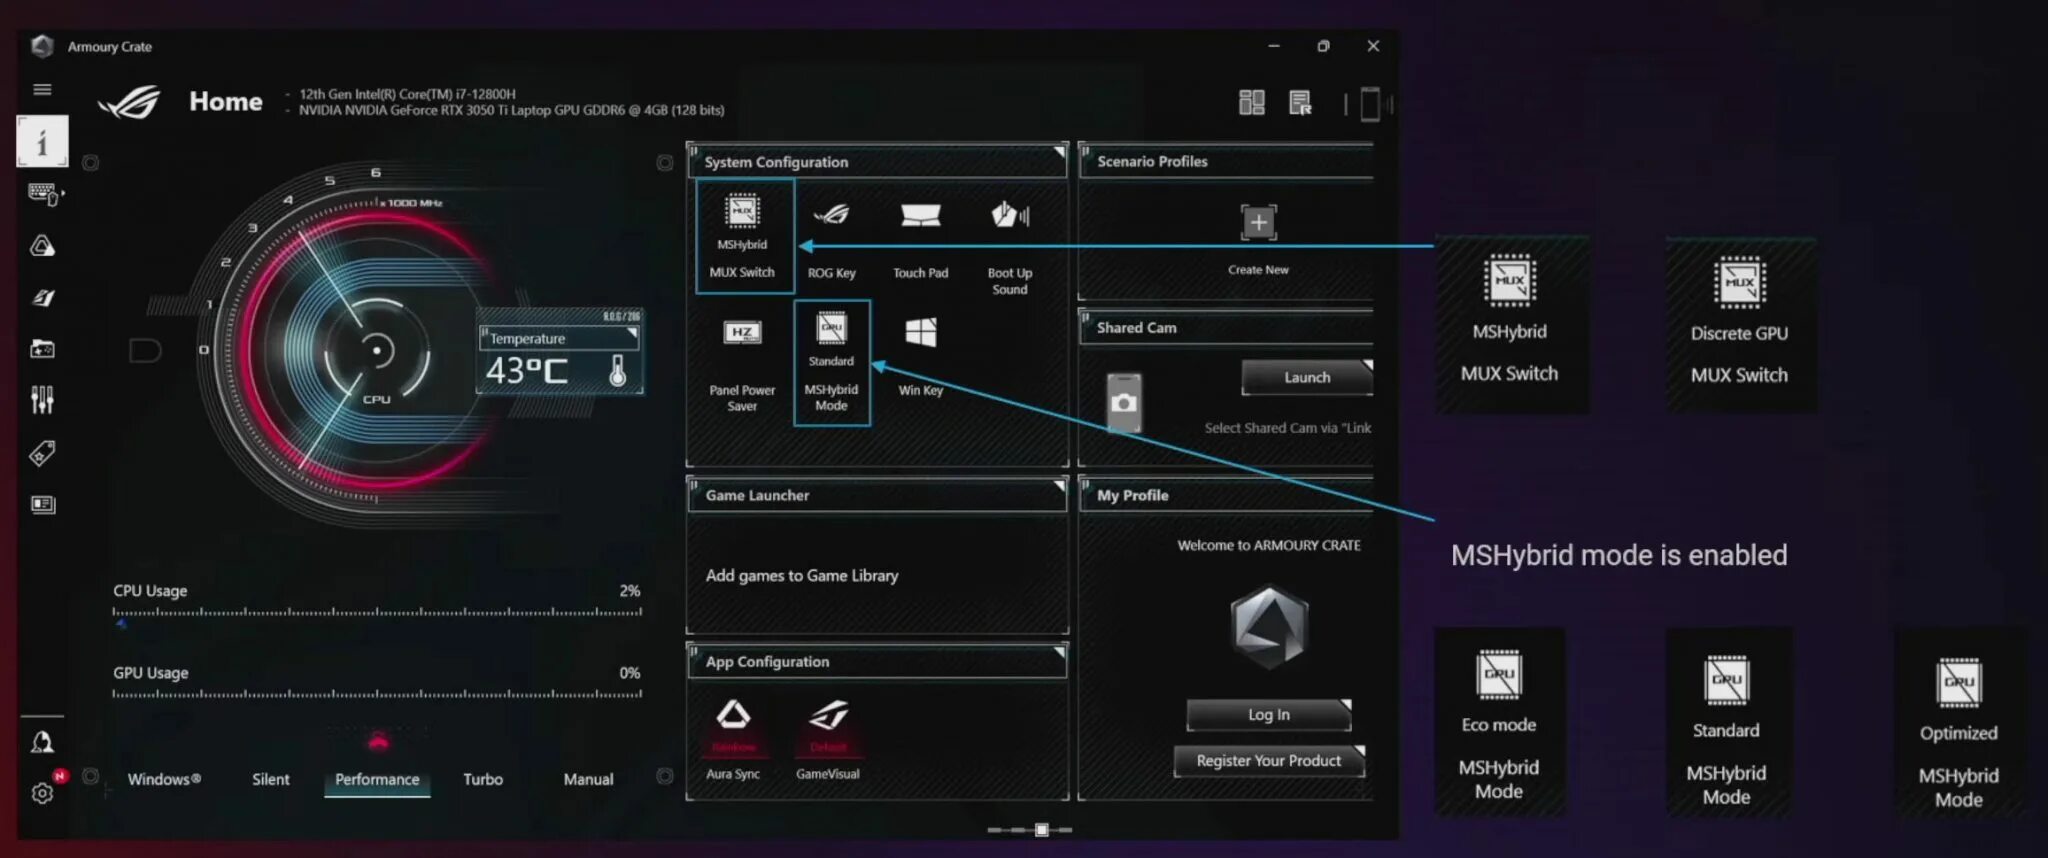Viewport: 2048px width, 858px height.
Task: Click the thermometer icon beside 43°C
Action: pyautogui.click(x=618, y=371)
